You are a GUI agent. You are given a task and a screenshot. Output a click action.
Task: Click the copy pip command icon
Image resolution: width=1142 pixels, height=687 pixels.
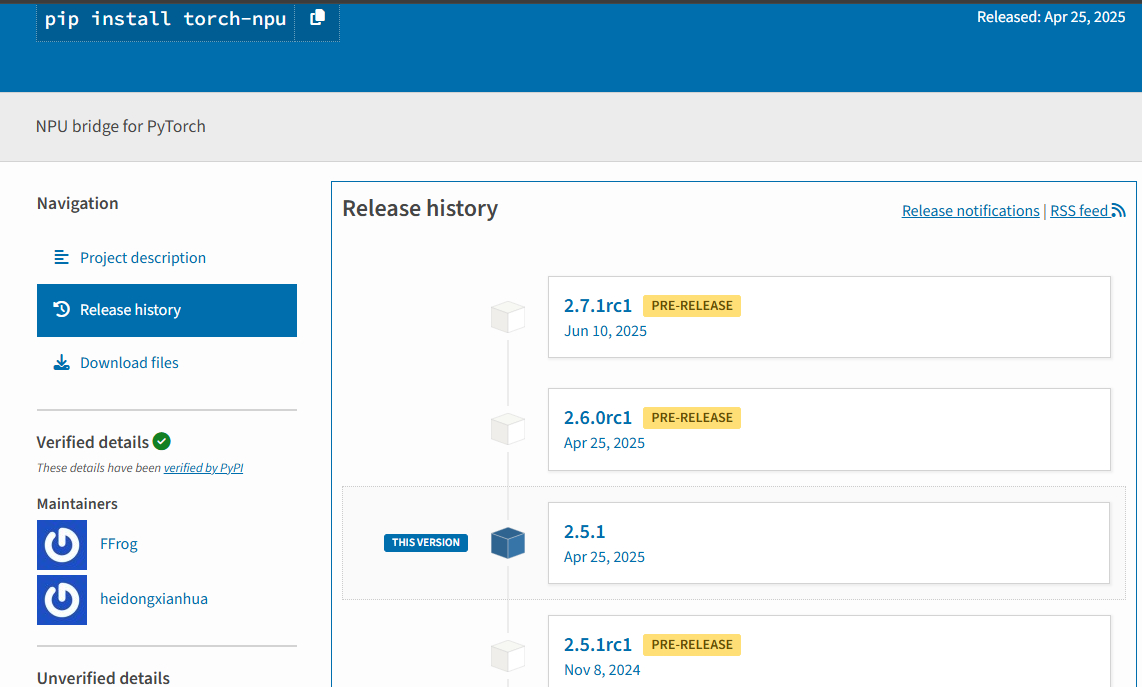(x=317, y=18)
